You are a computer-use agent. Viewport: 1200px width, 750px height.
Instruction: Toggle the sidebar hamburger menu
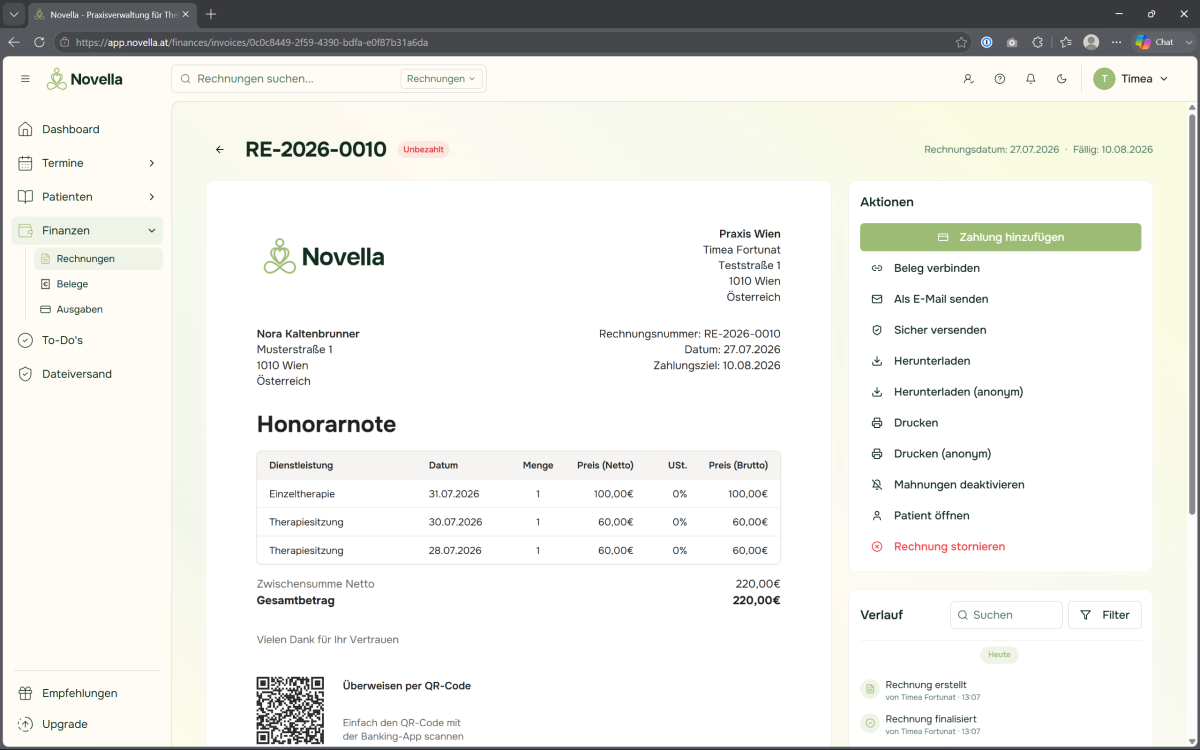(25, 79)
